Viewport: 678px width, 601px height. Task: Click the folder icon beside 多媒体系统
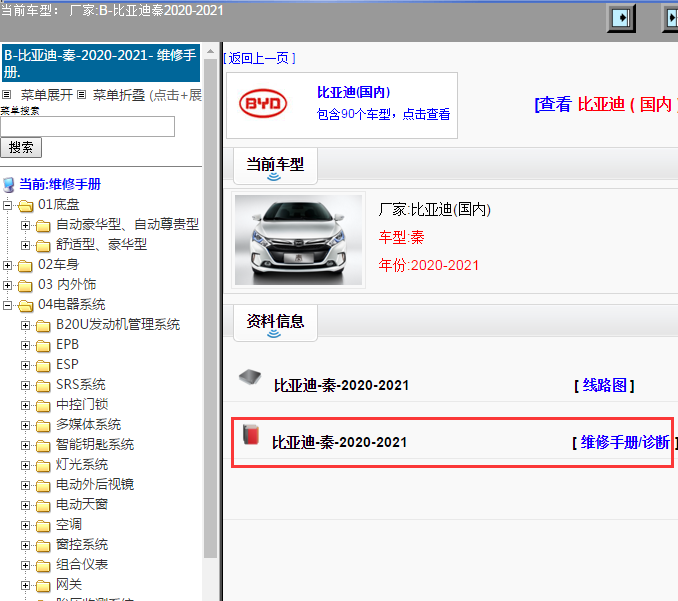(43, 425)
